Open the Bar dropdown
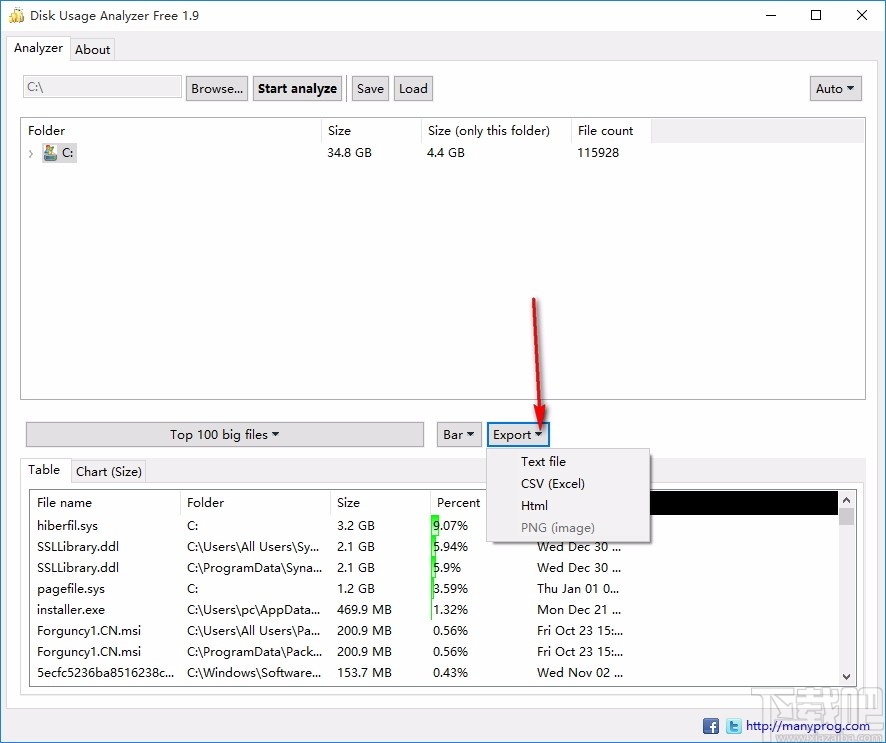The width and height of the screenshot is (886, 743). click(458, 434)
